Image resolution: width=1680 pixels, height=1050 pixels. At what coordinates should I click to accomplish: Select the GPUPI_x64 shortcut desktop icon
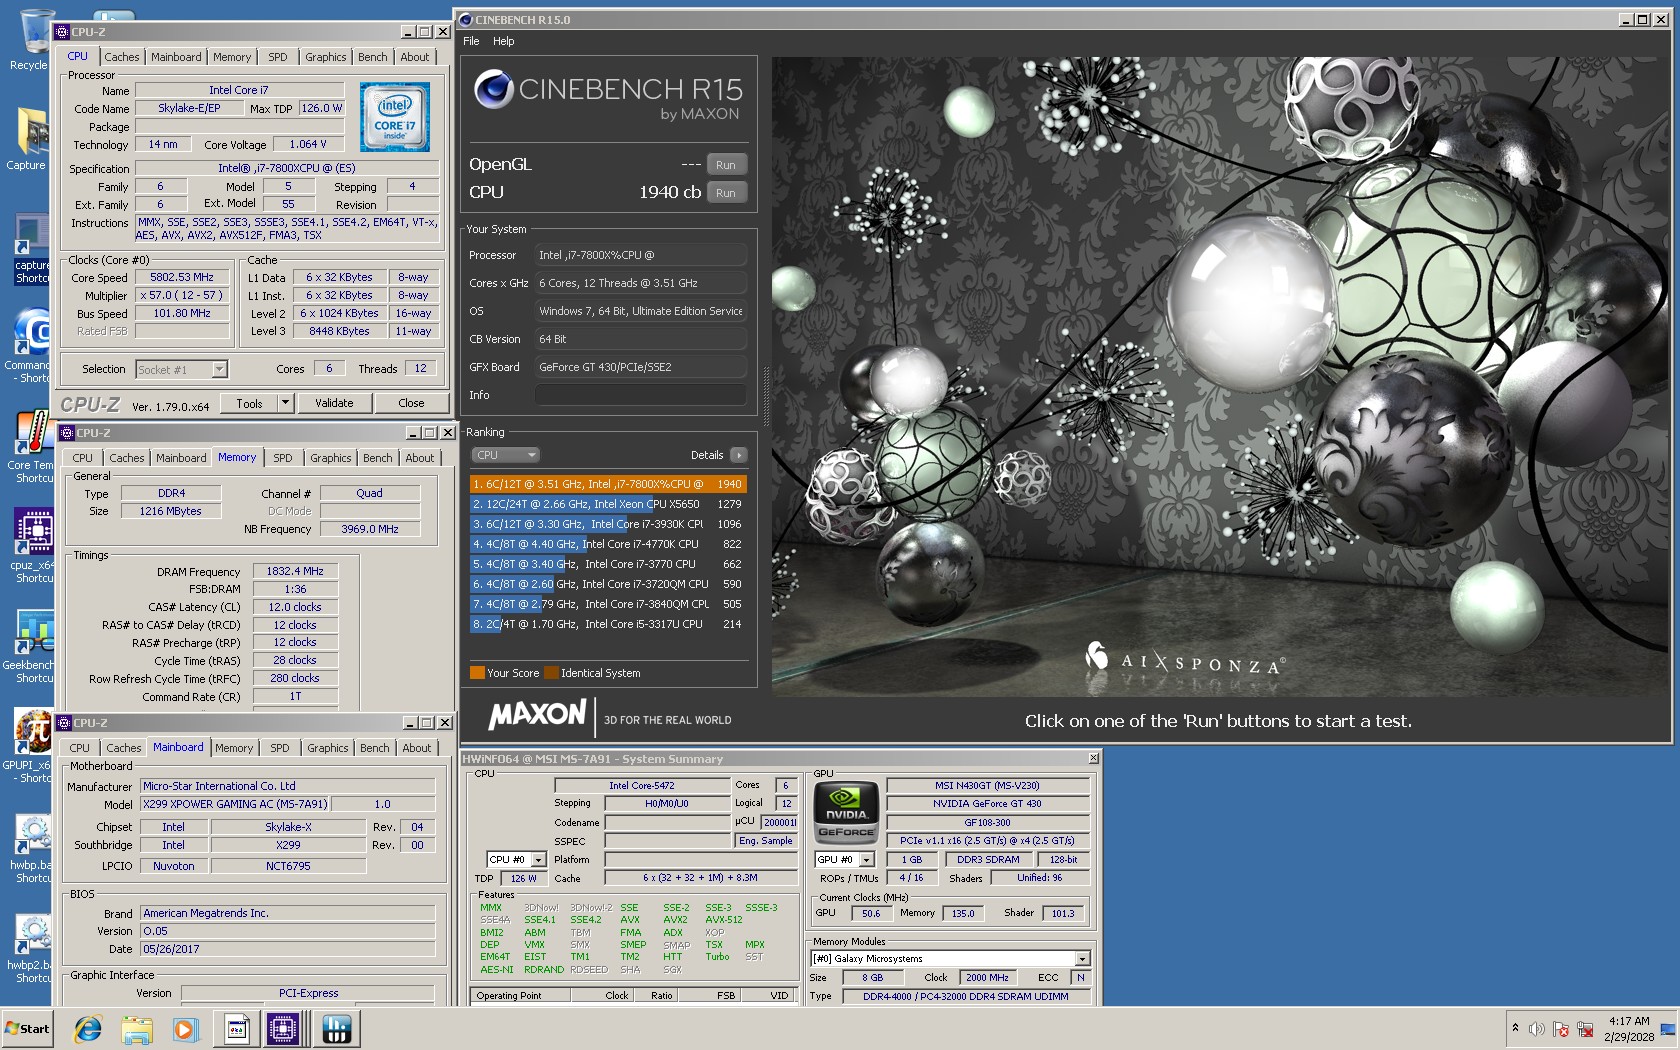[33, 745]
